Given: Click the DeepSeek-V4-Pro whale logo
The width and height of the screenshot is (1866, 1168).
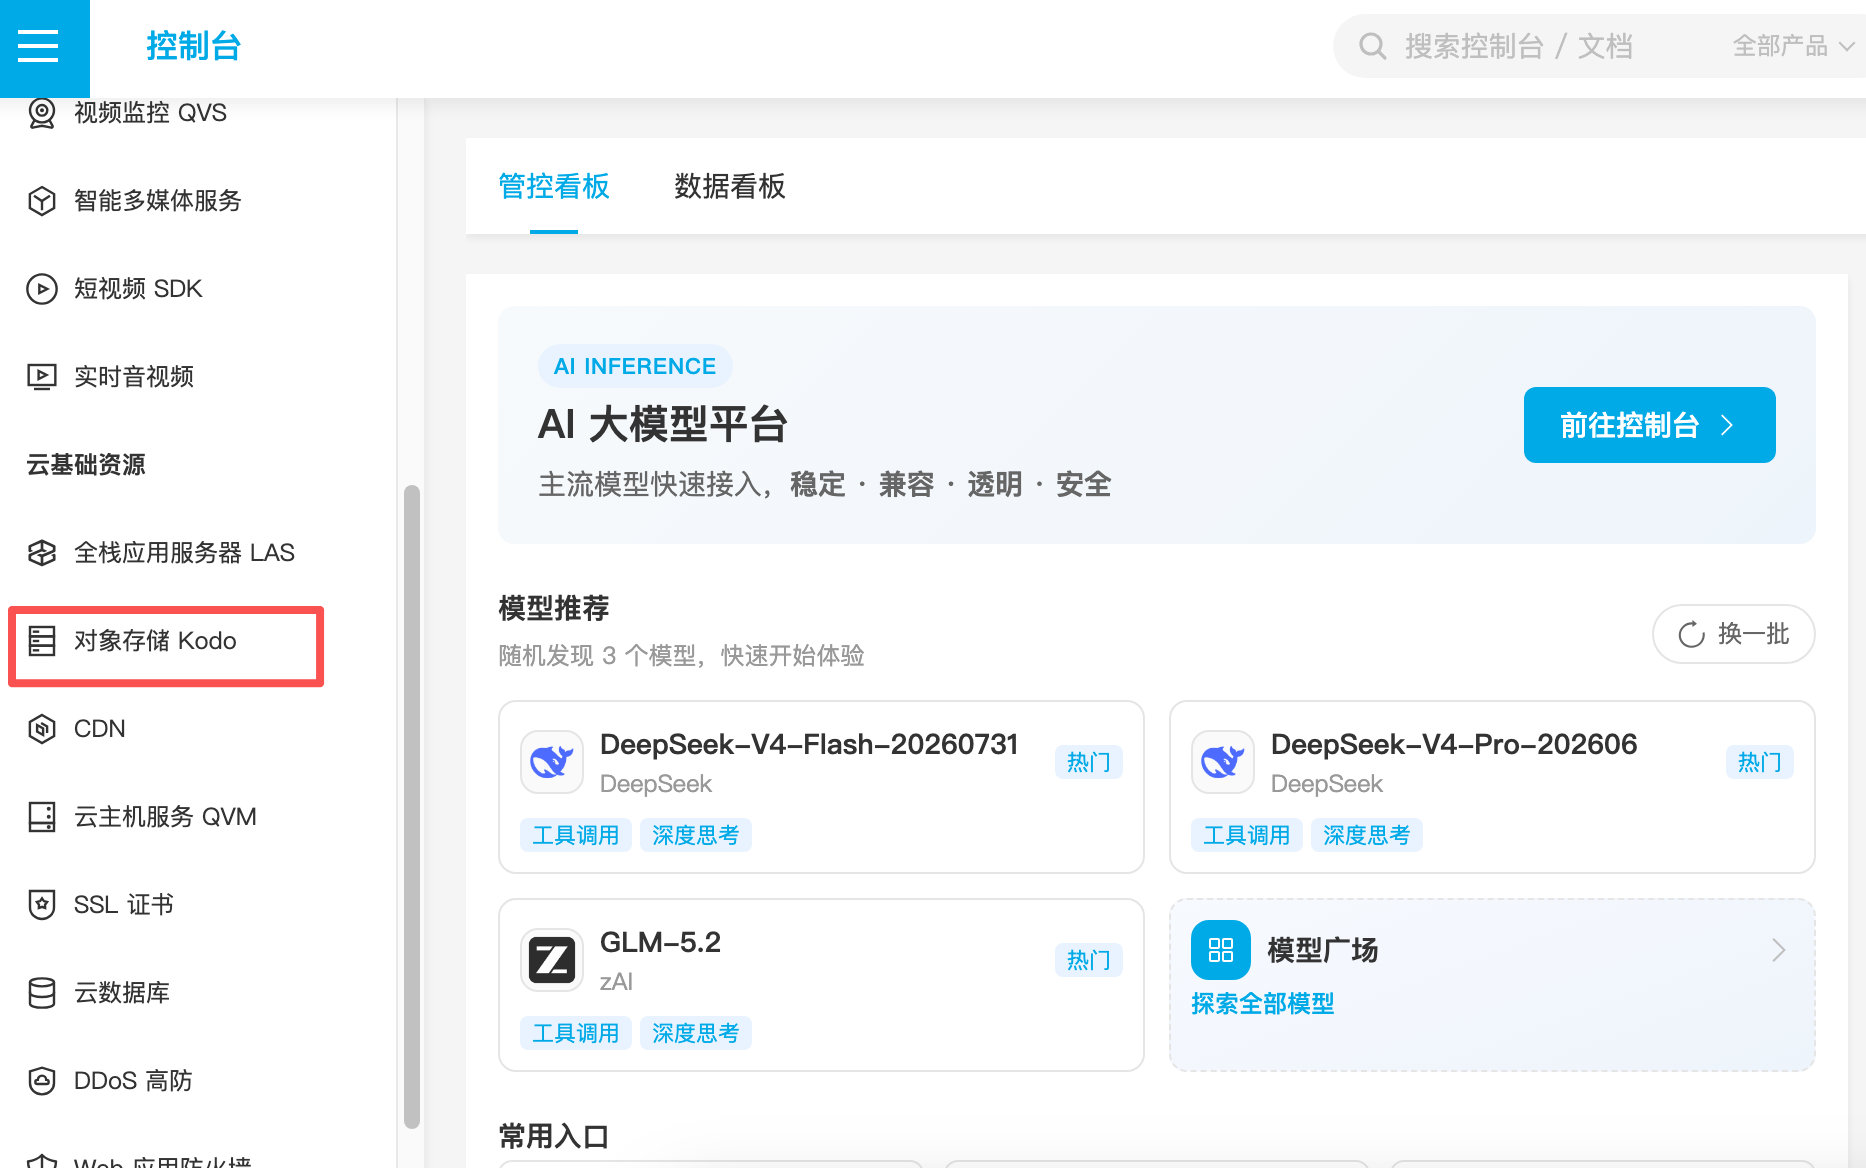Looking at the screenshot, I should tap(1223, 762).
